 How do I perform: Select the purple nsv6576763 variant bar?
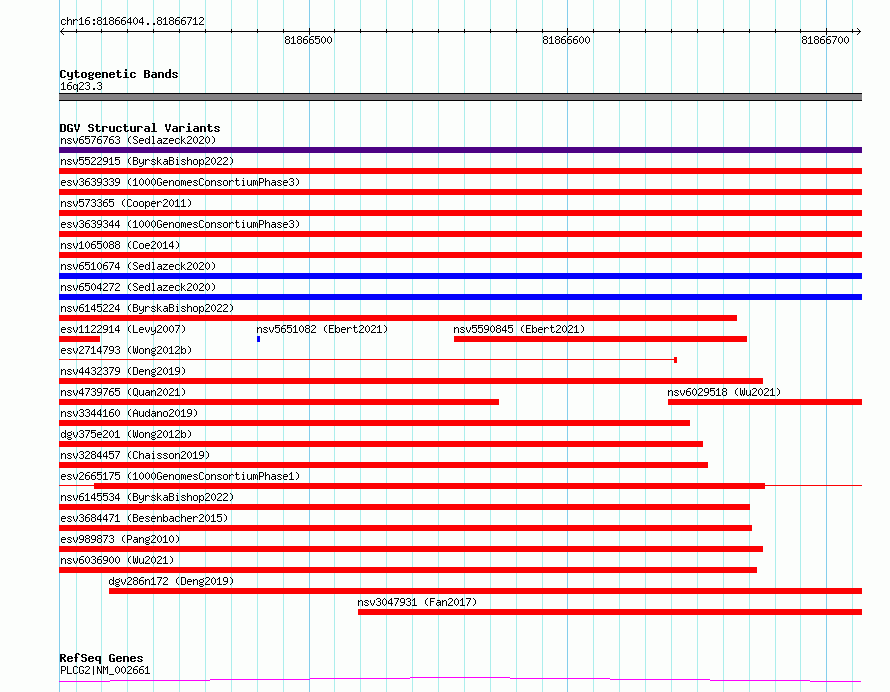[460, 150]
